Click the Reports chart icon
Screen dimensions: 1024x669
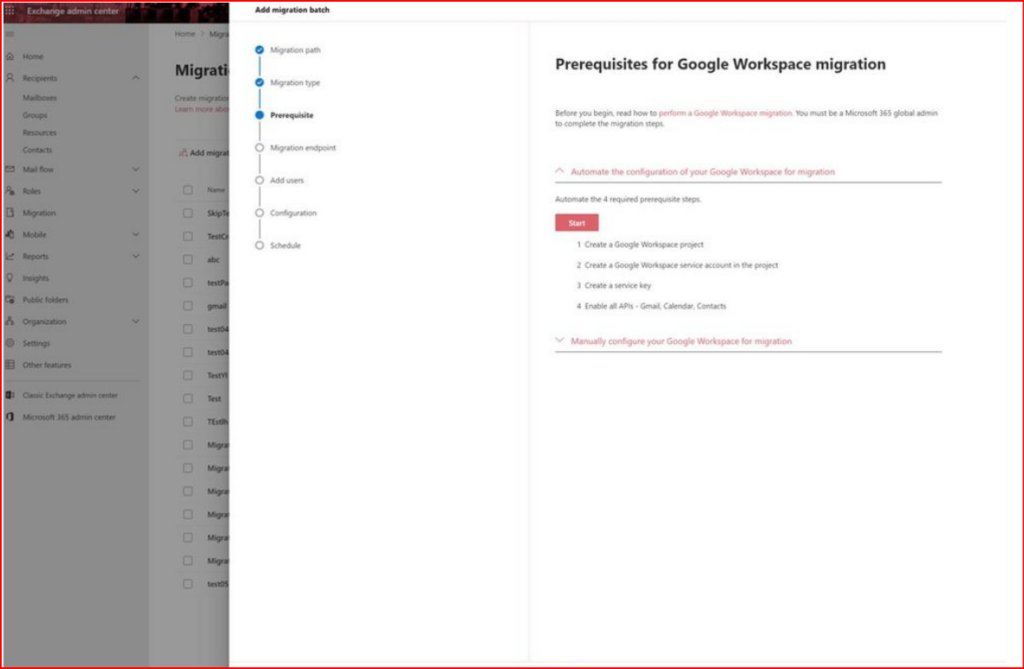[10, 256]
